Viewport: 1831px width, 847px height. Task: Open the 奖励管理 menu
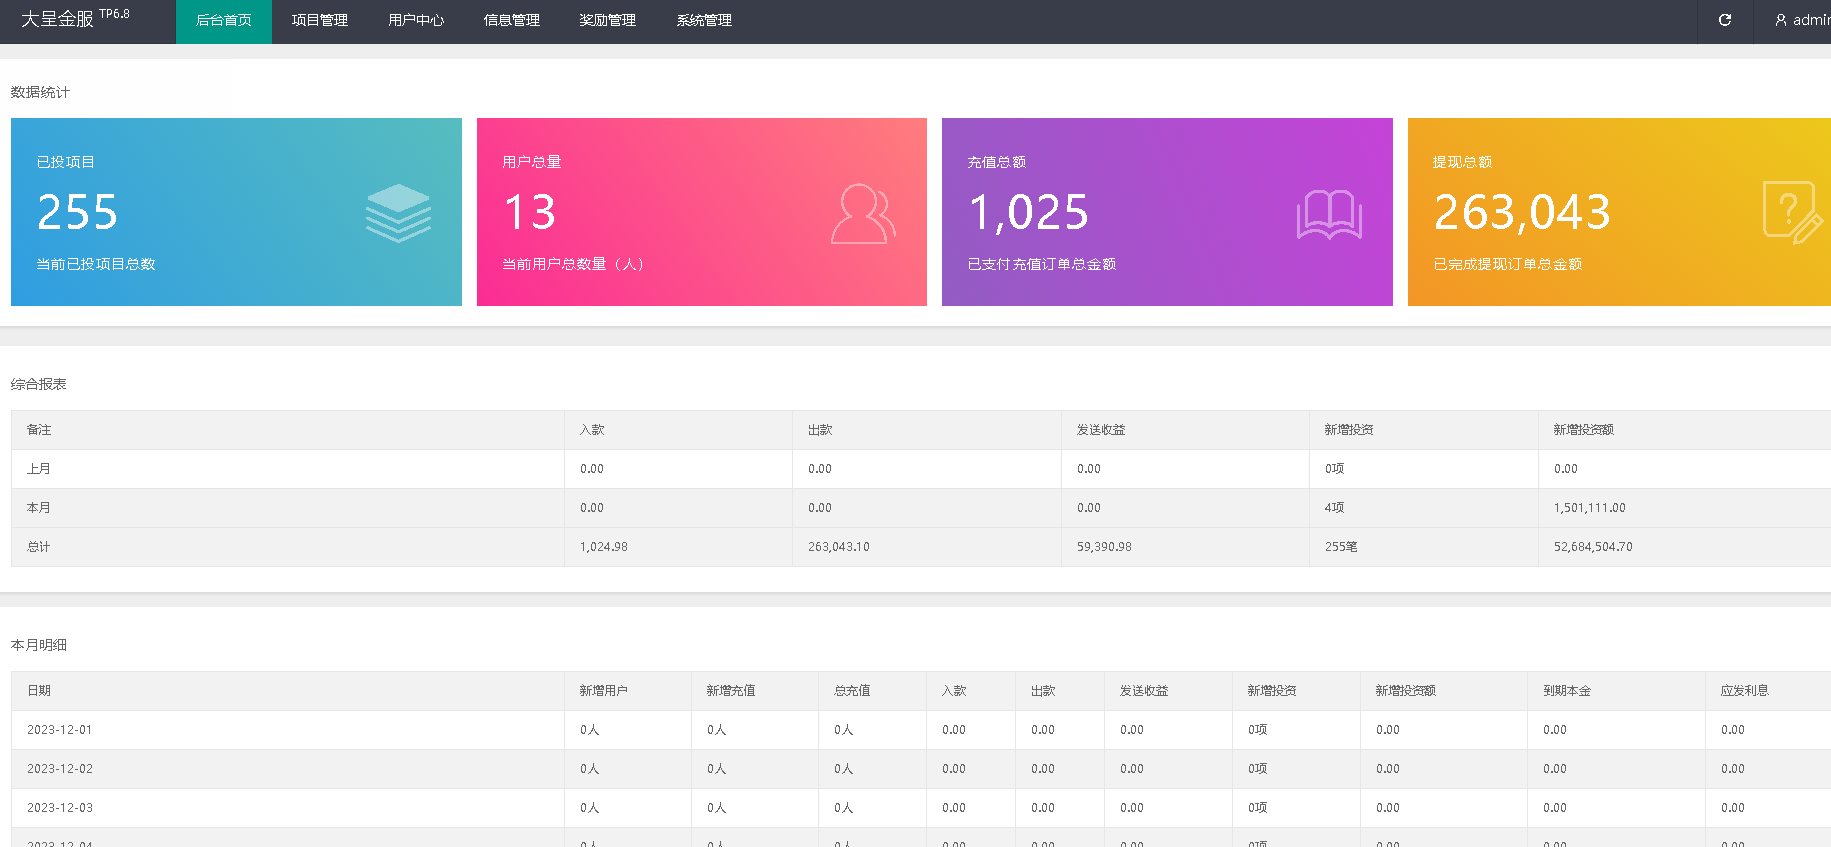click(x=608, y=21)
